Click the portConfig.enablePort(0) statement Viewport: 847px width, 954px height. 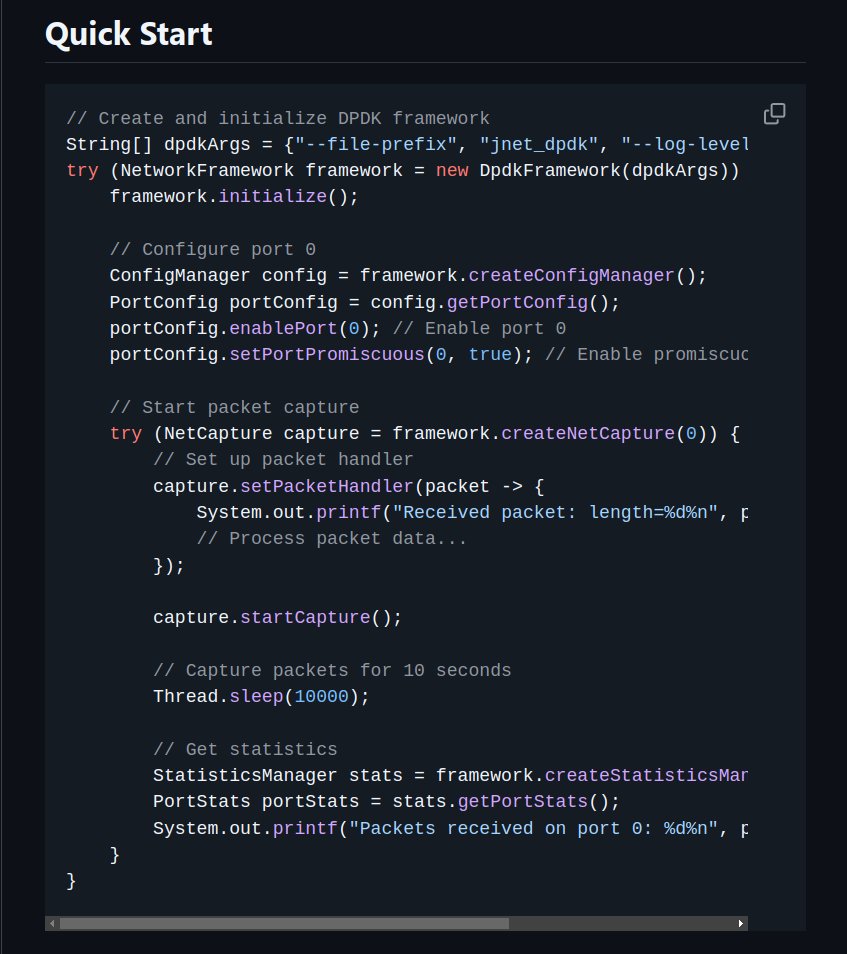245,329
